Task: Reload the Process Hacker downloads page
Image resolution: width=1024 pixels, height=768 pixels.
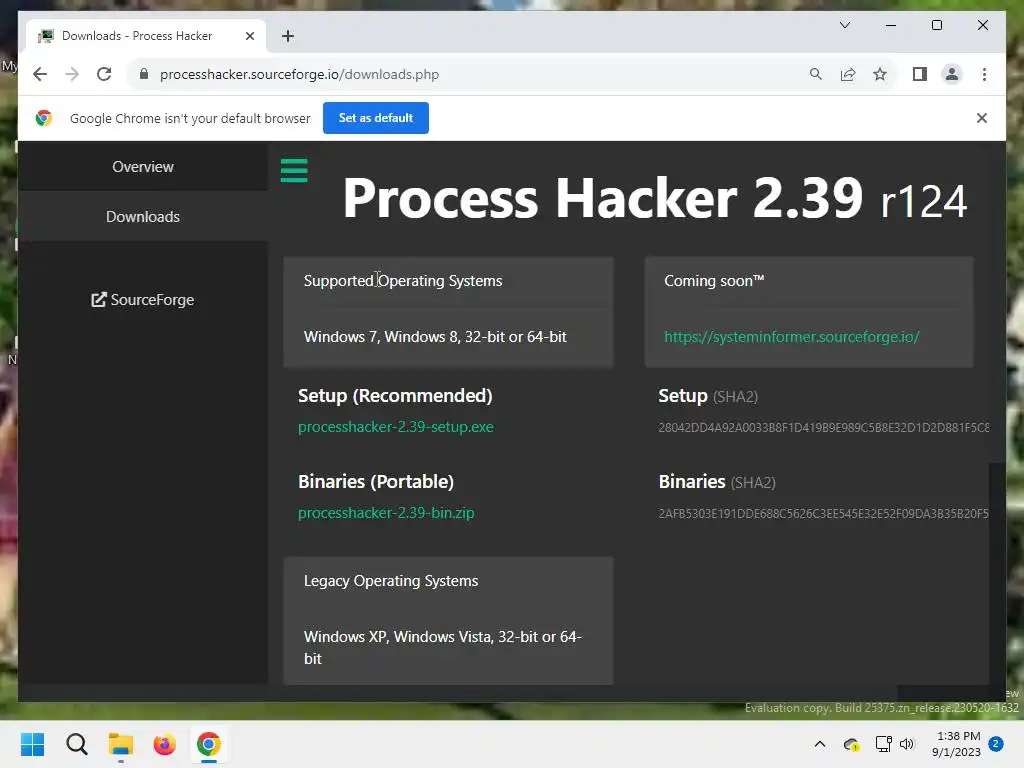Action: [104, 74]
